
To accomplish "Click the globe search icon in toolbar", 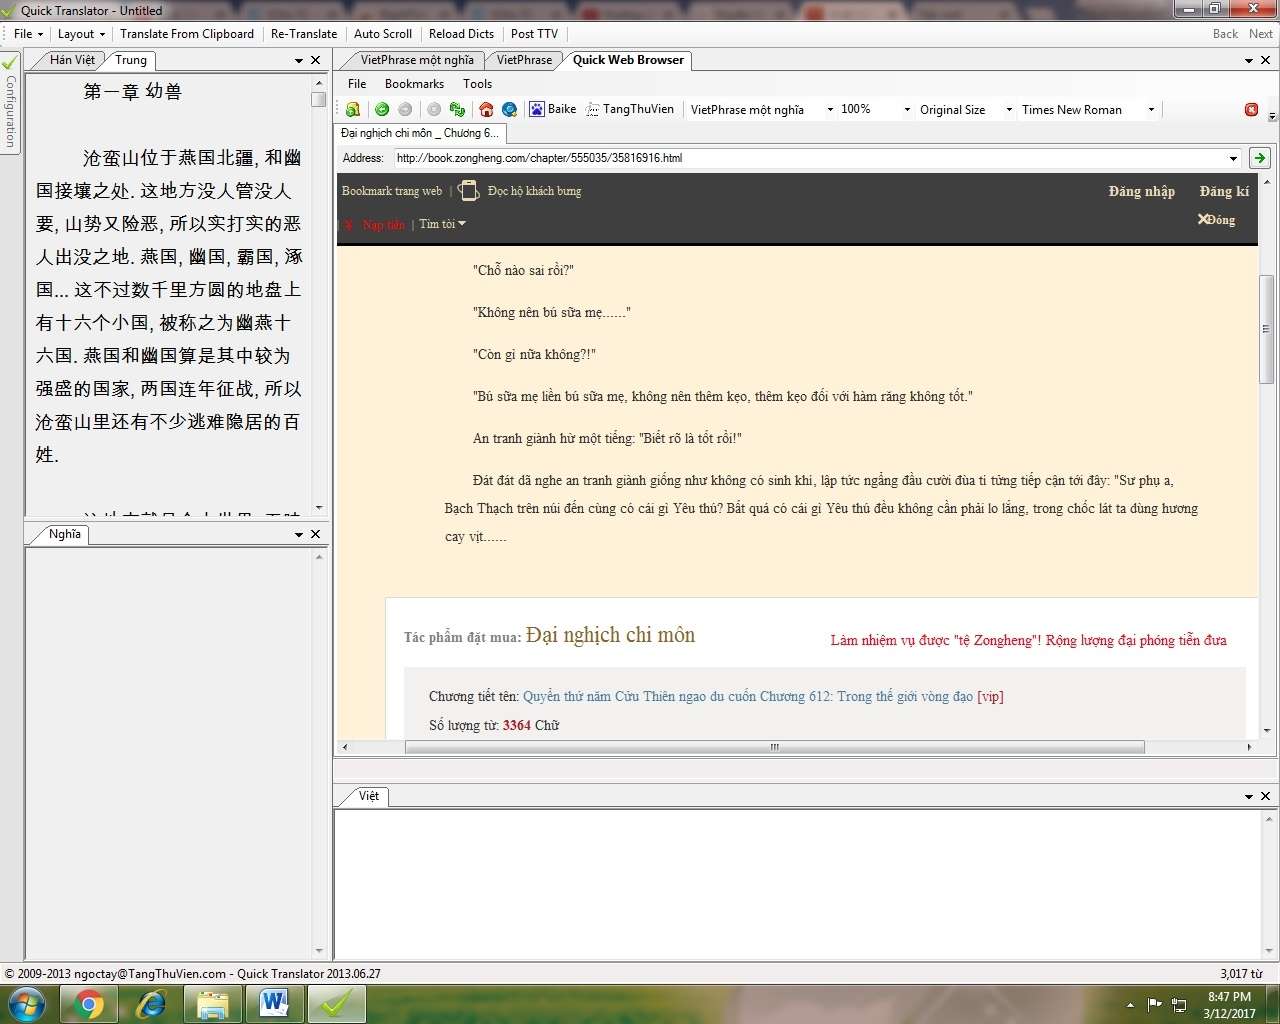I will click(x=510, y=109).
